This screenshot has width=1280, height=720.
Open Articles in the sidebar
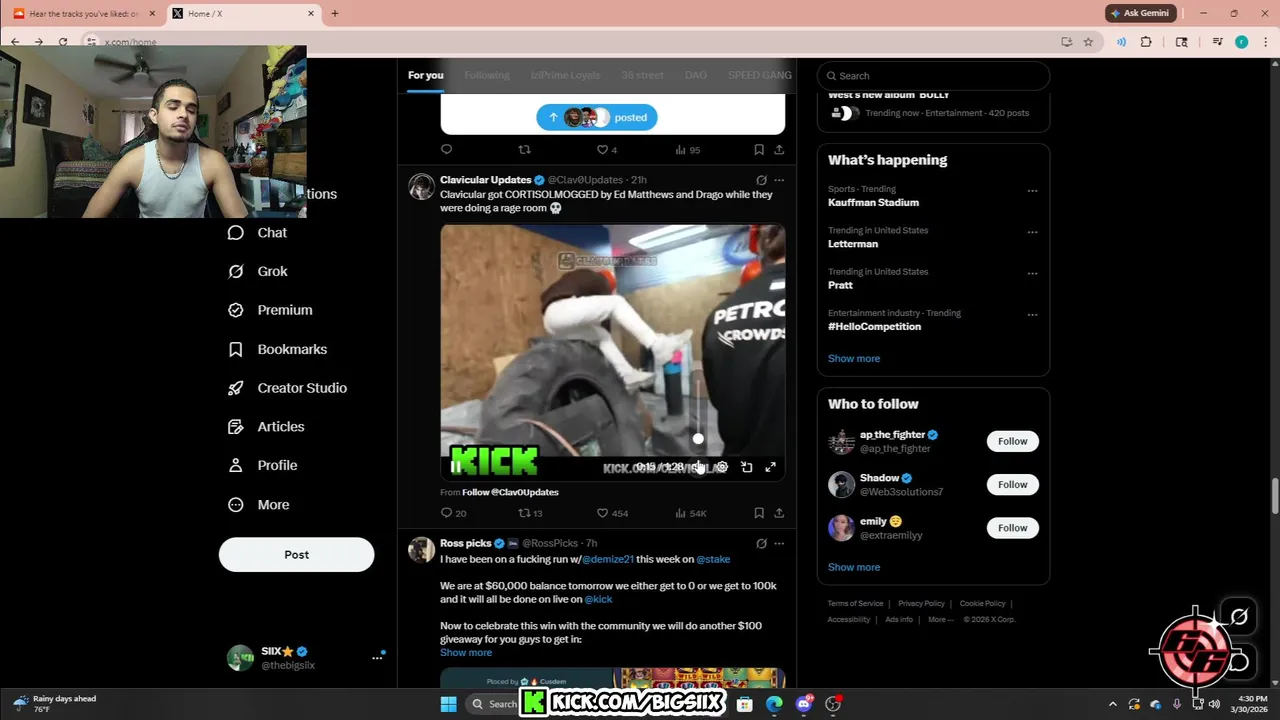[266, 427]
